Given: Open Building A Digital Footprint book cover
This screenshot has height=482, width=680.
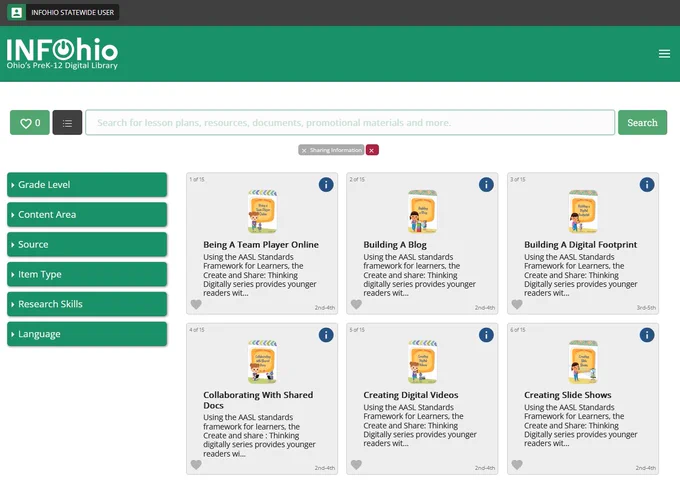Looking at the screenshot, I should tap(583, 211).
